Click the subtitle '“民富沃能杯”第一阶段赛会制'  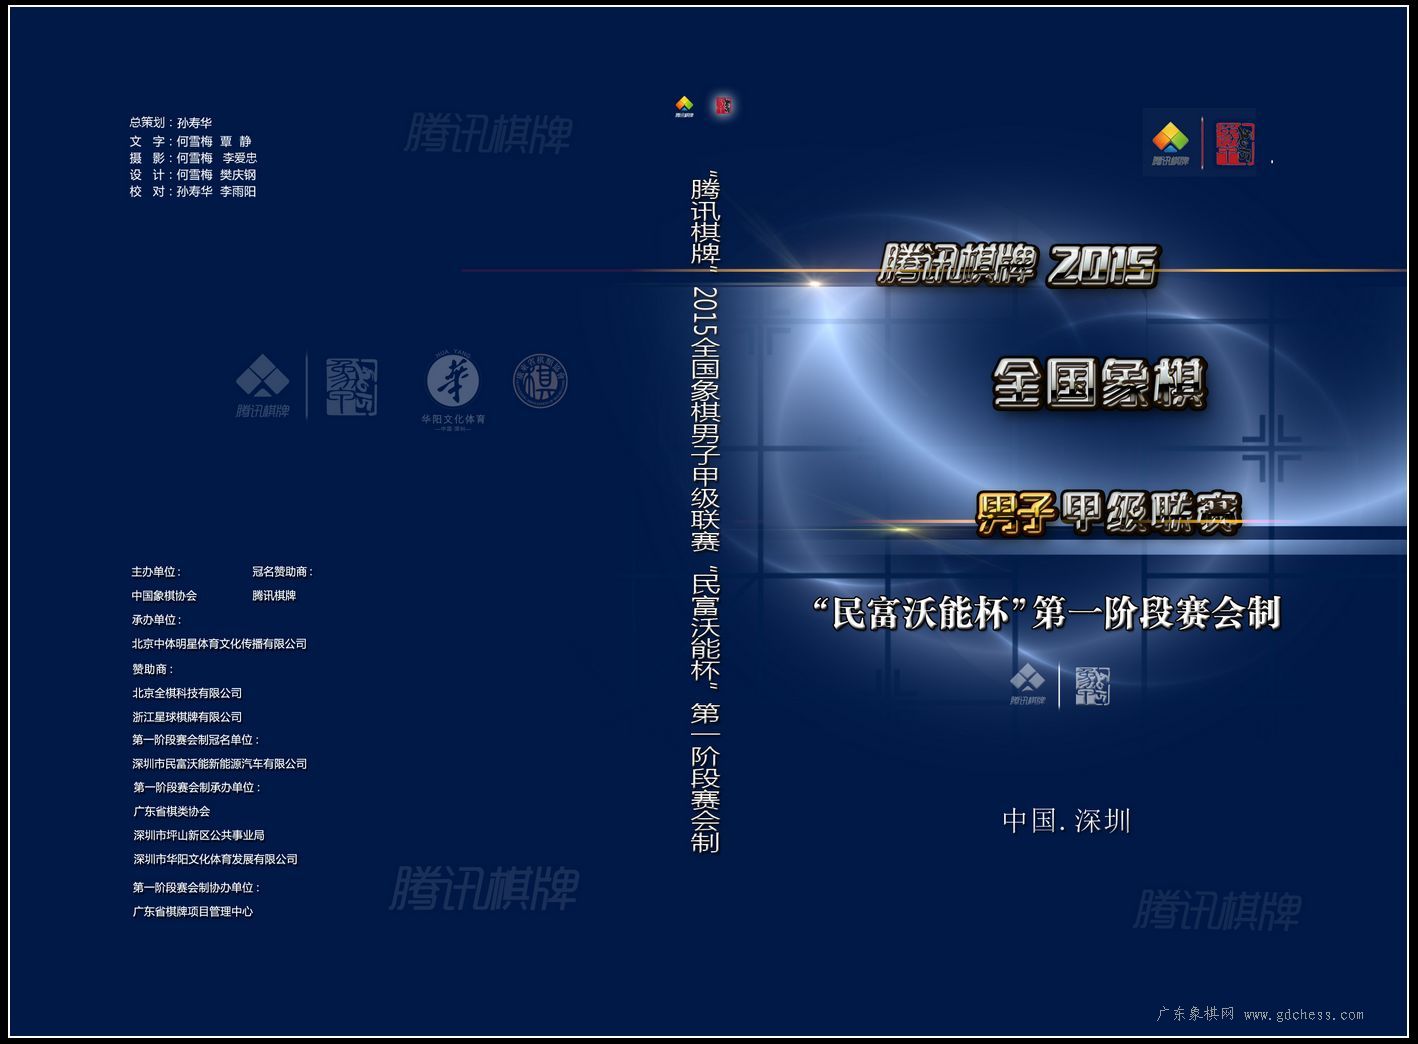tap(1047, 613)
